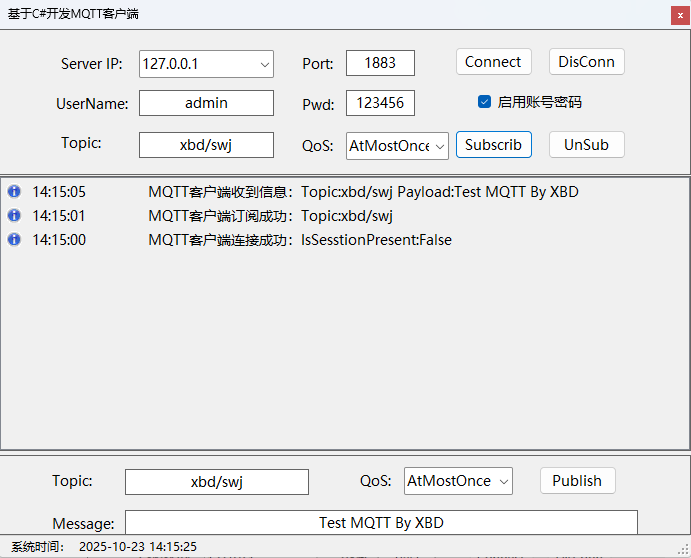Click info icon beside 14:15:00 log entry

tap(14, 240)
